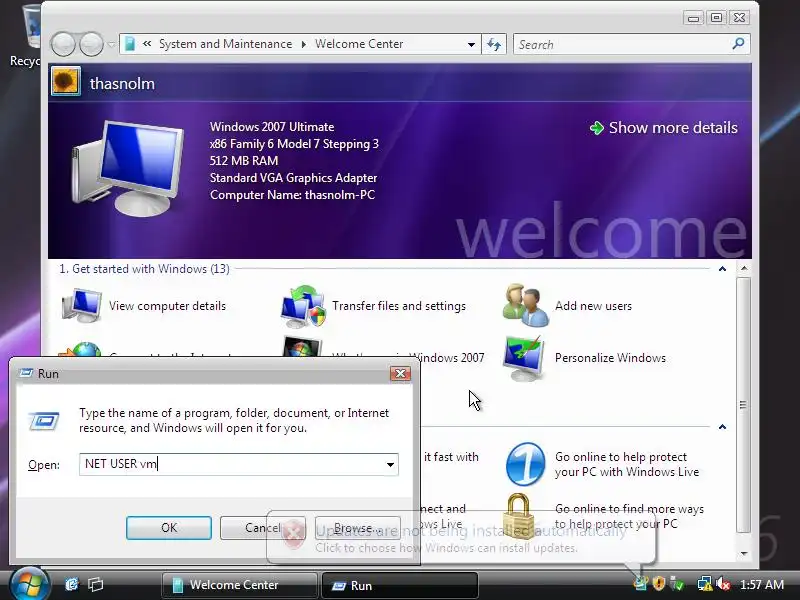Click Welcome Center breadcrumb
This screenshot has height=600, width=800.
[359, 44]
